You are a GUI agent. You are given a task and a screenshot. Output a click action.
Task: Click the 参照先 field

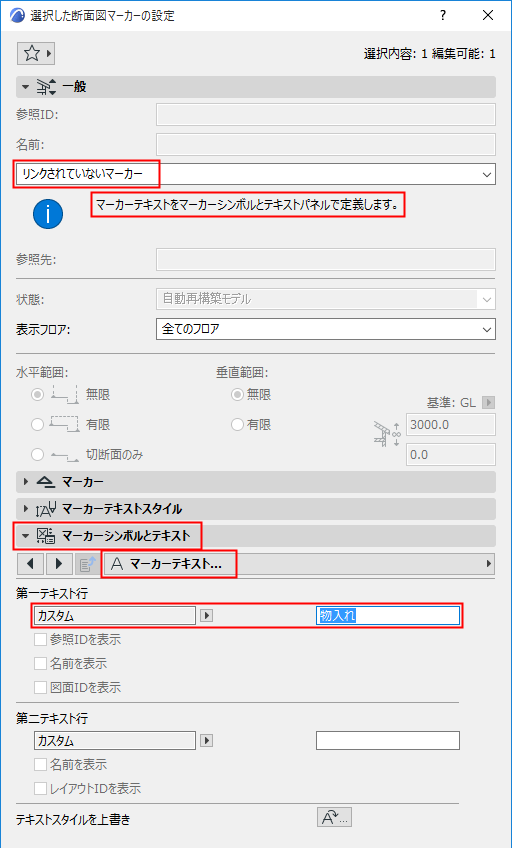[325, 259]
